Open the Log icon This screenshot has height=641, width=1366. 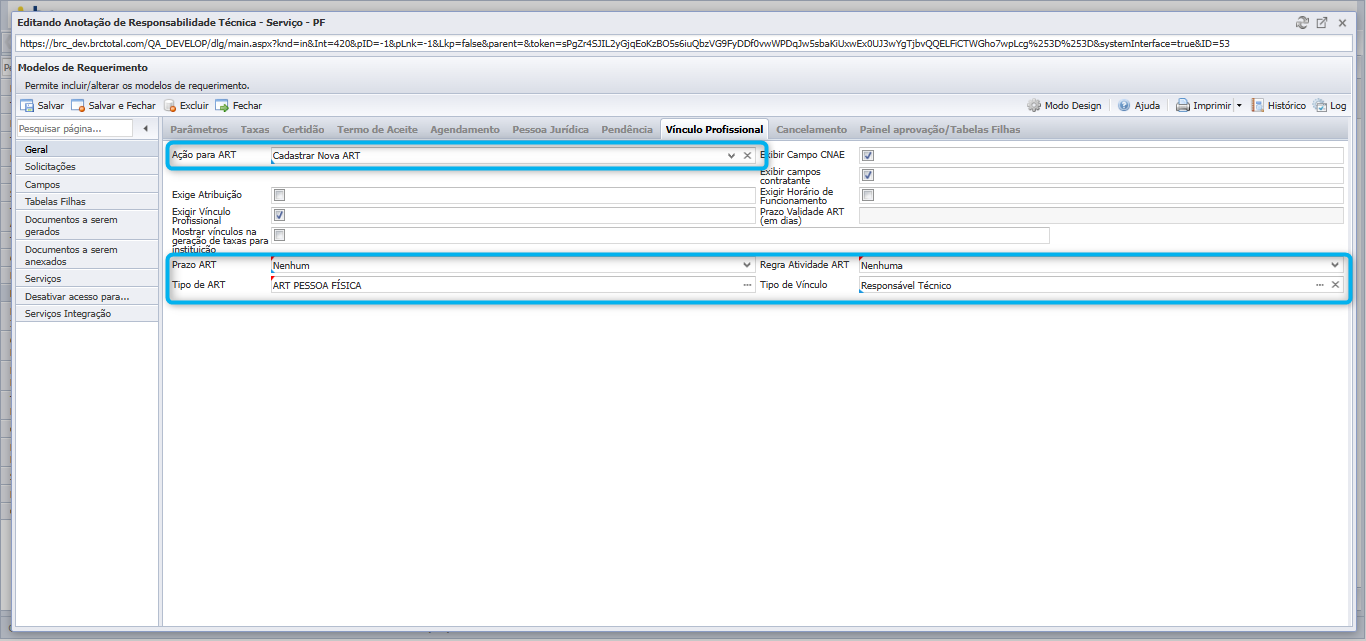pos(1320,105)
